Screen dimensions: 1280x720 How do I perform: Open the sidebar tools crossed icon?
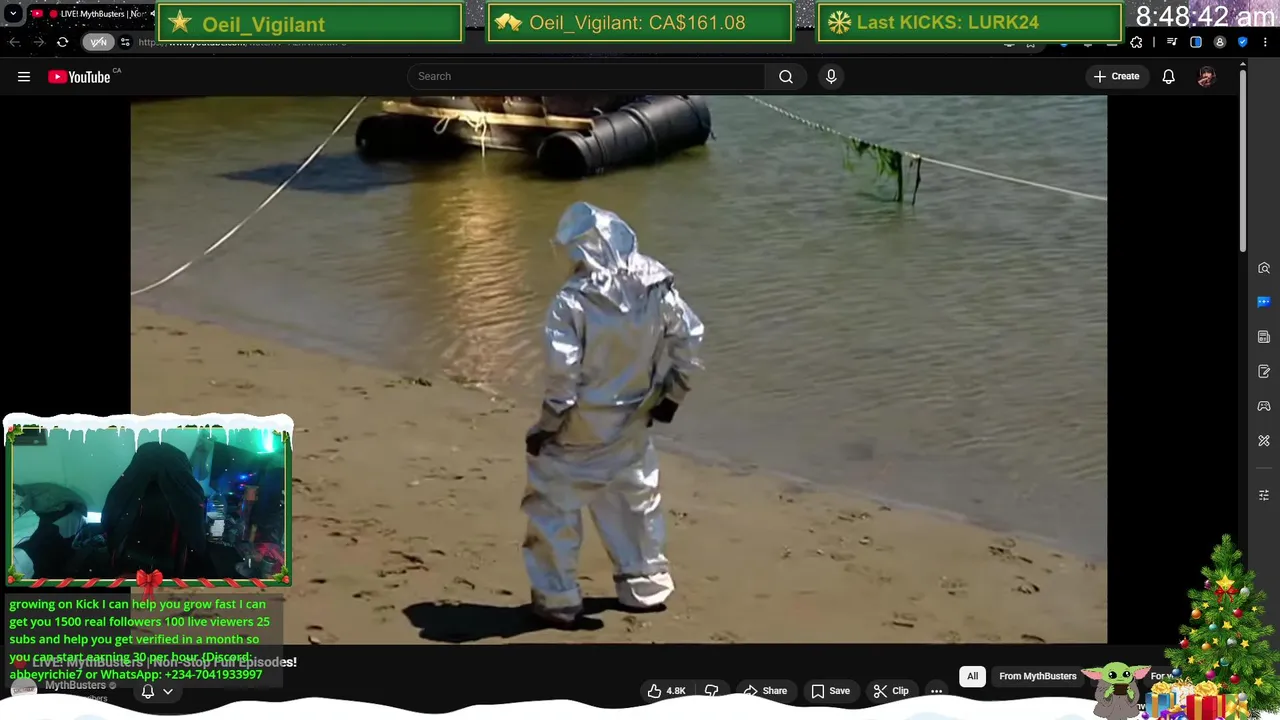pos(1264,441)
